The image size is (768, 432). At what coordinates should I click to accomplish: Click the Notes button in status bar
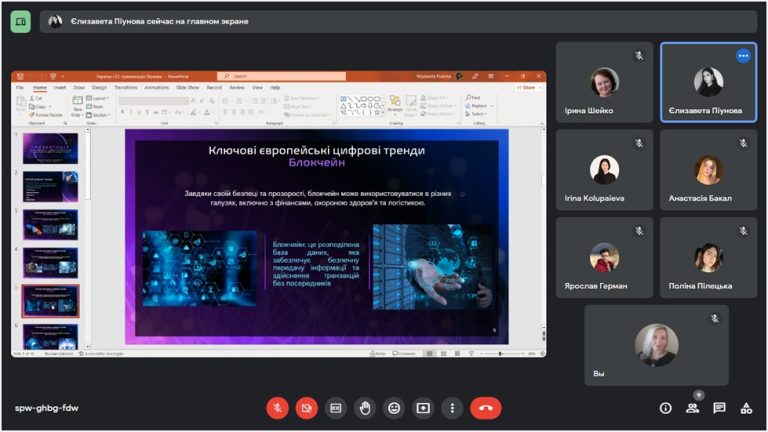coord(378,354)
